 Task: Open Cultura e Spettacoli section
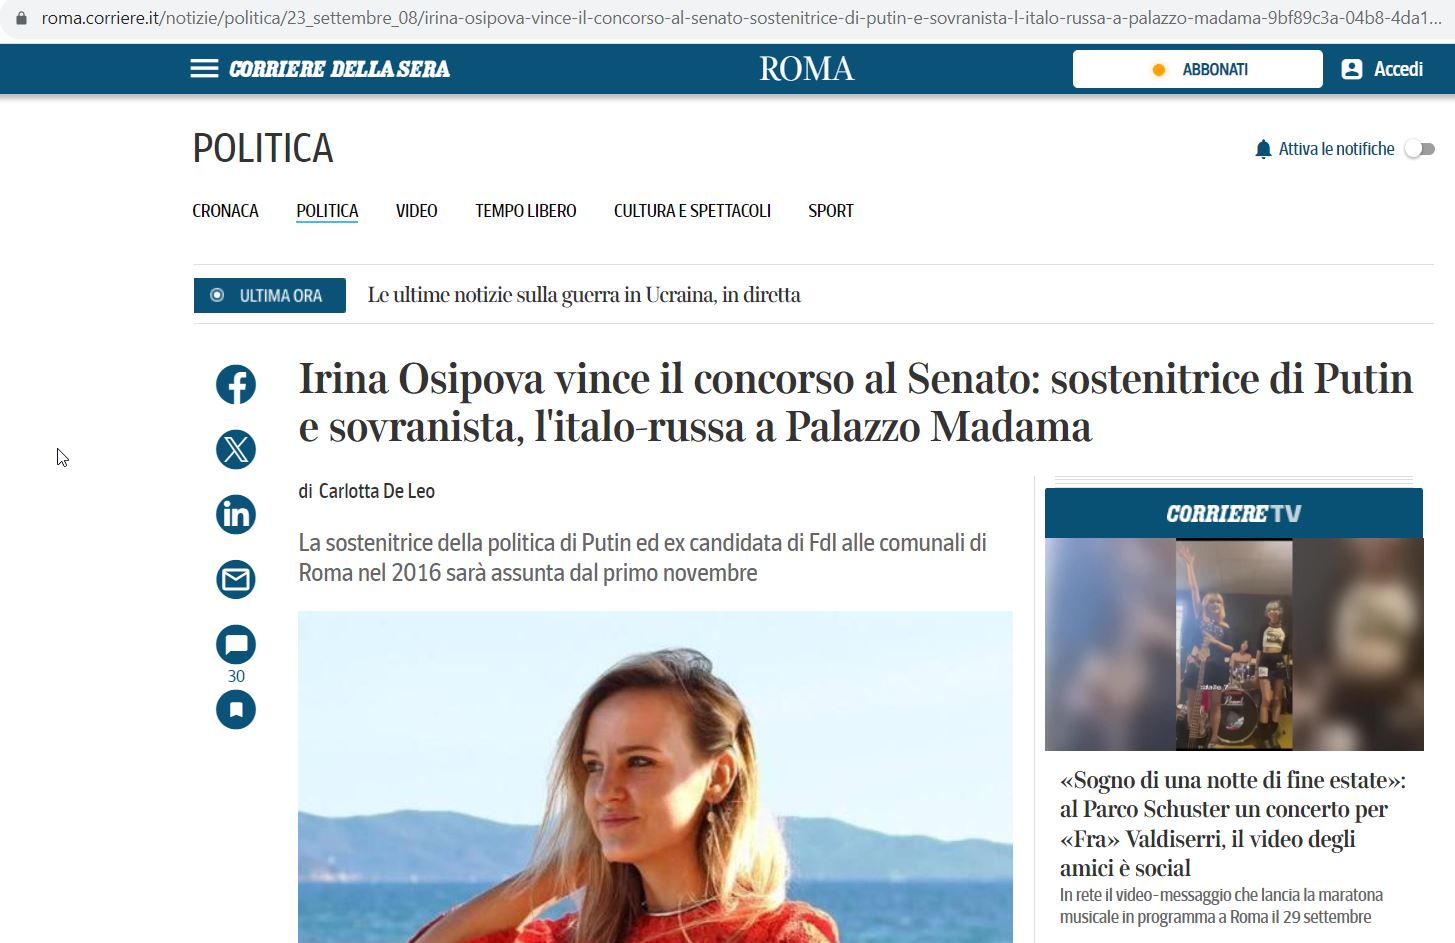692,211
